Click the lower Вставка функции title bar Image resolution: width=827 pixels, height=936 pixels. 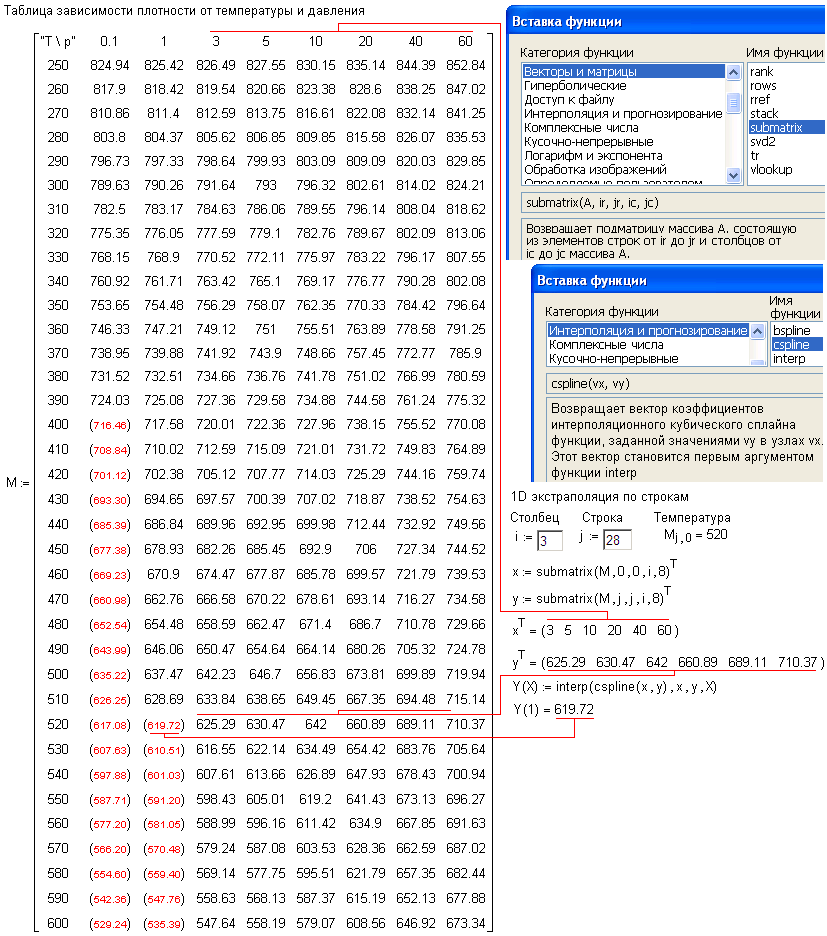(677, 281)
